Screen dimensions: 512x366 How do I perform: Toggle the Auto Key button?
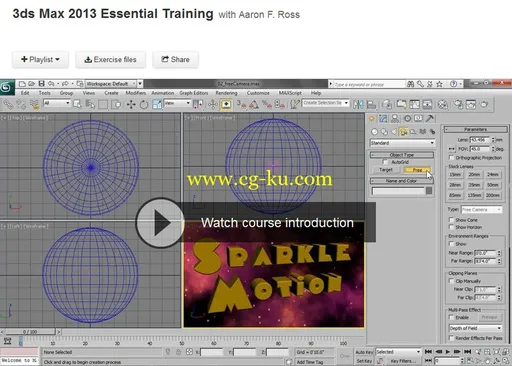(x=364, y=352)
